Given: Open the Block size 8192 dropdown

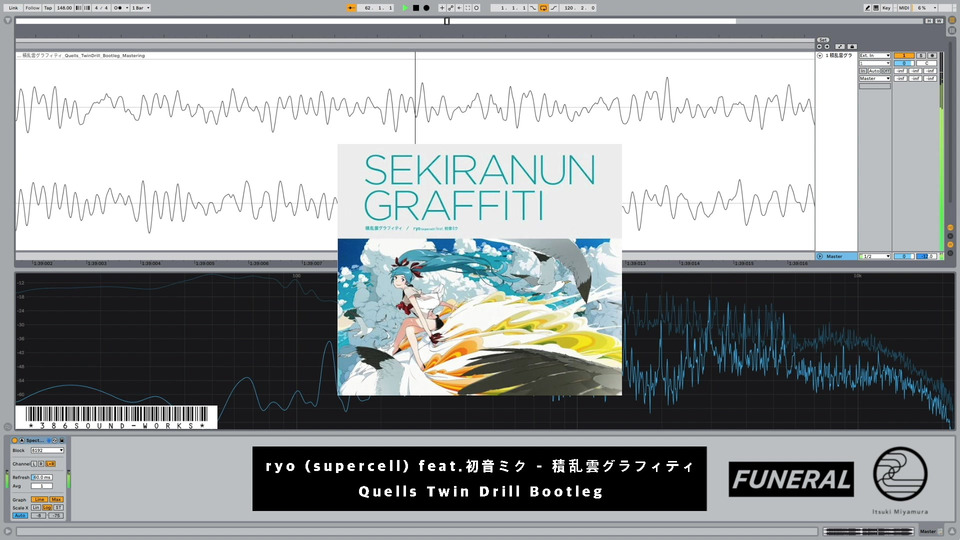Looking at the screenshot, I should [x=47, y=451].
